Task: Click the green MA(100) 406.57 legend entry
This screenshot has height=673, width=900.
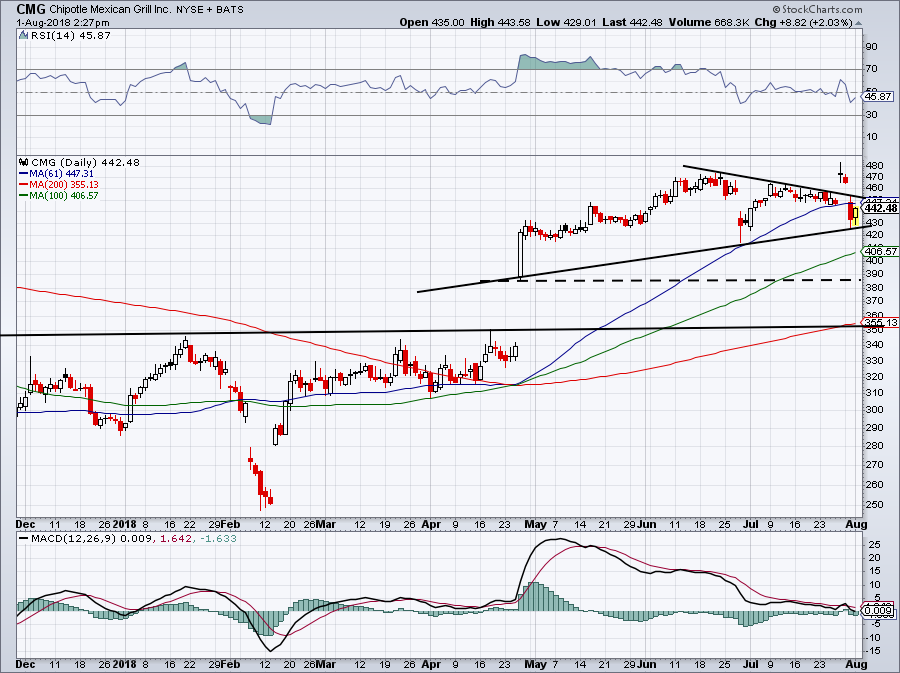Action: 59,195
